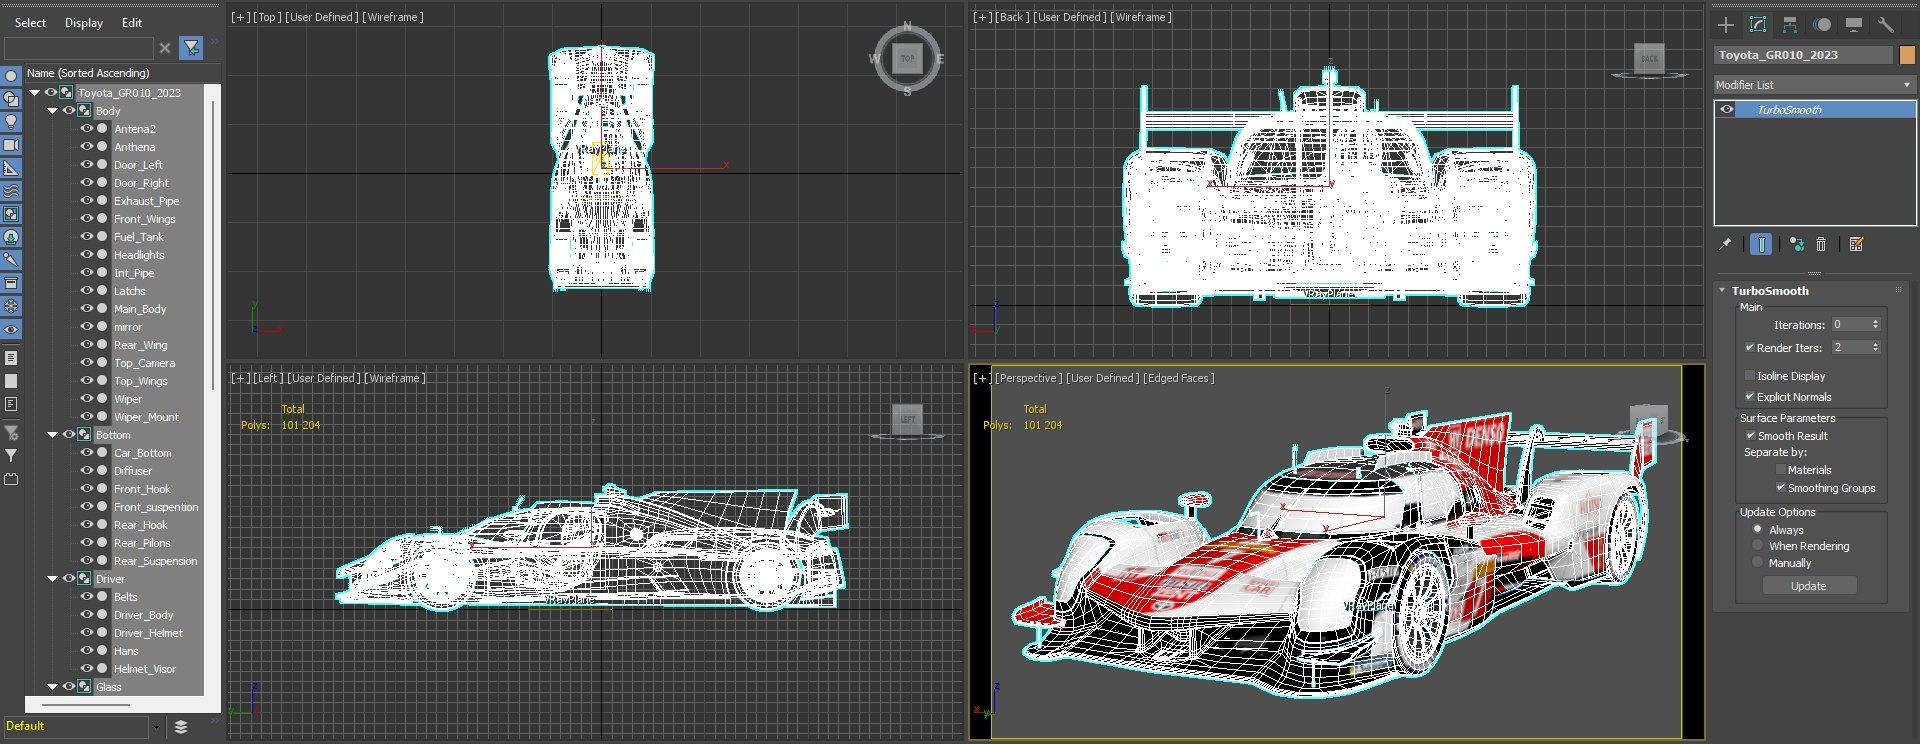Toggle Smoothing Groups checkbox
The width and height of the screenshot is (1920, 744).
1780,488
